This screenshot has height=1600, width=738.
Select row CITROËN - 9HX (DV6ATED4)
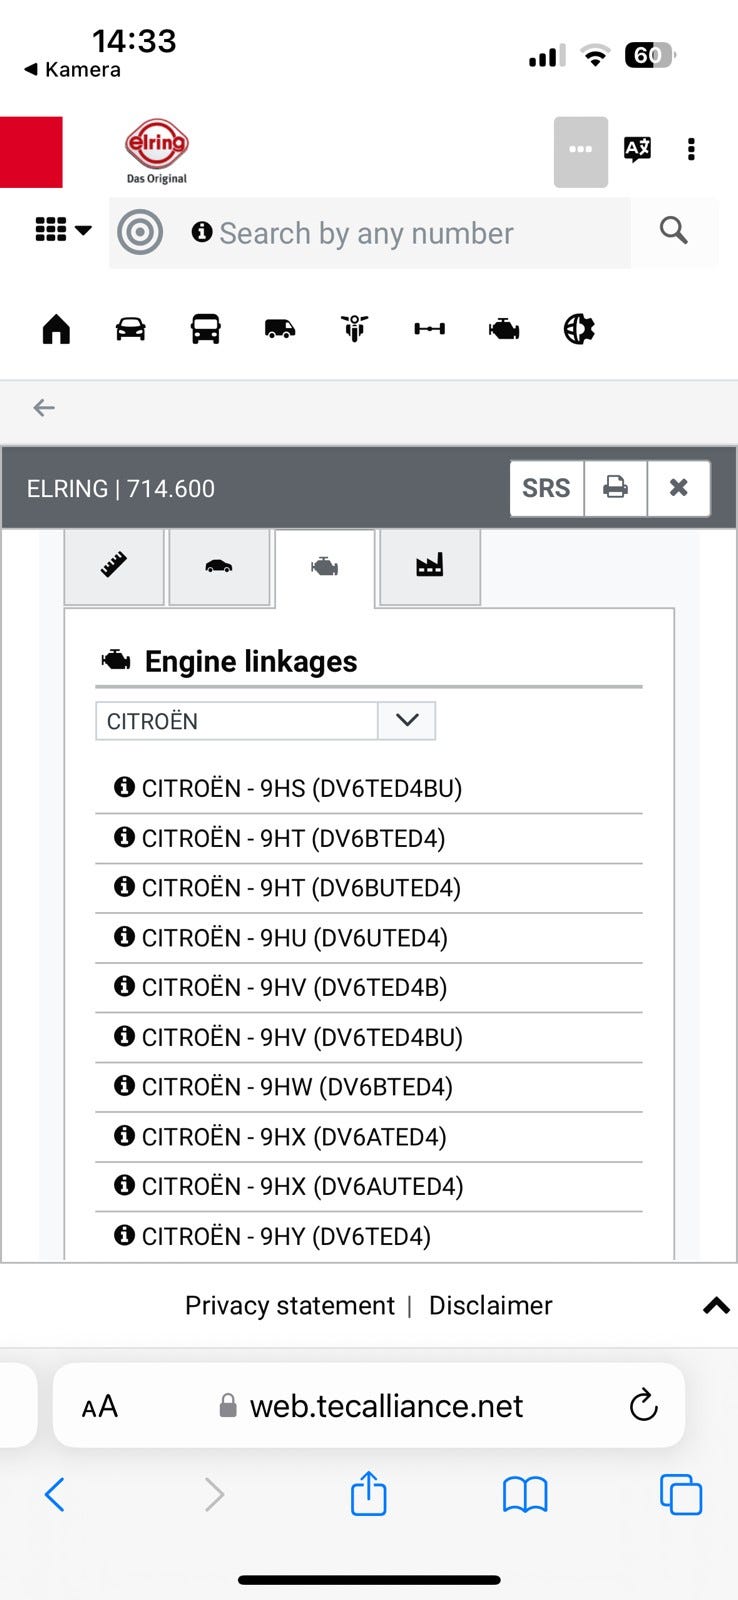tap(368, 1137)
